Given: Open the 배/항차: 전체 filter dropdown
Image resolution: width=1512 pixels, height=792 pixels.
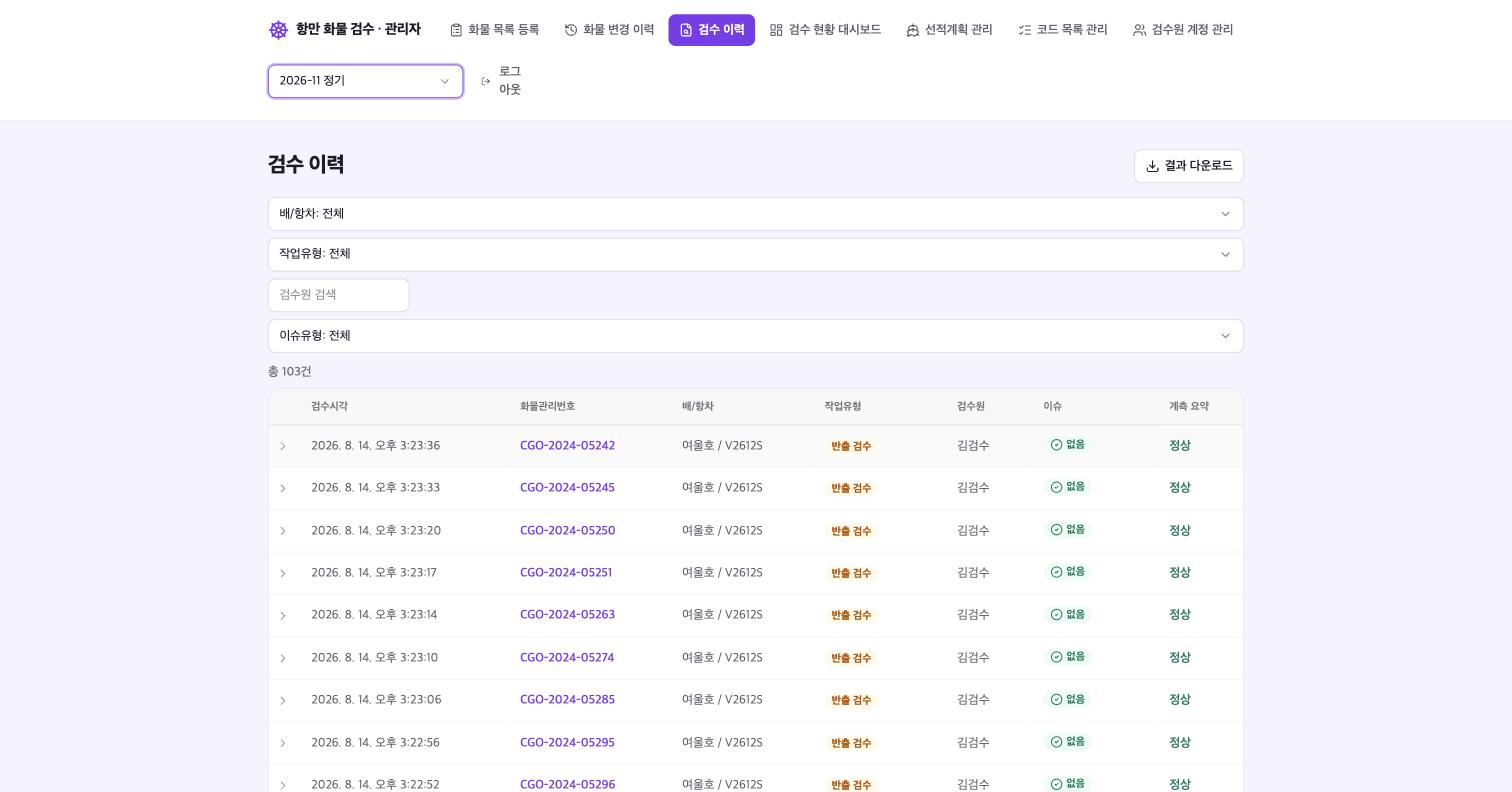Looking at the screenshot, I should [x=755, y=214].
